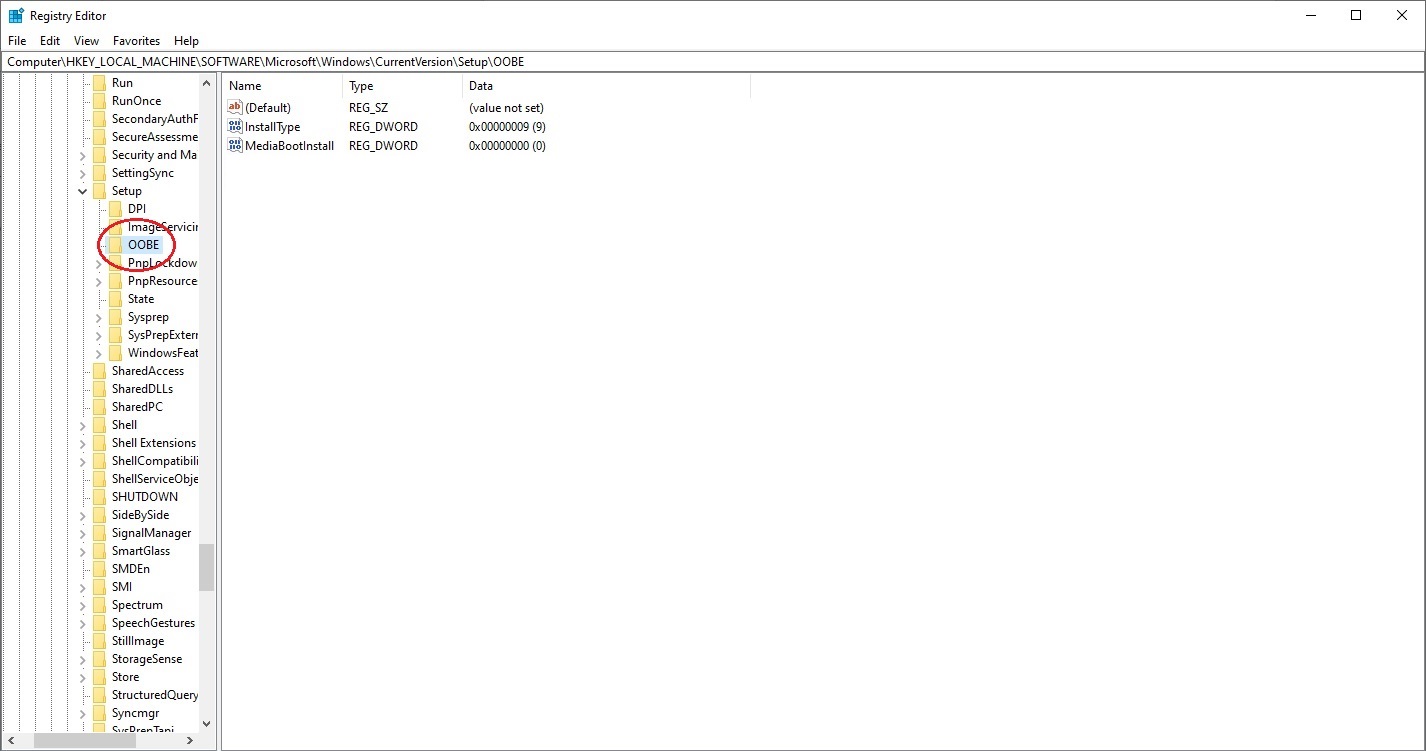Screen dimensions: 1426x751
Task: Select the StorageSense key folder icon
Action: coord(99,659)
